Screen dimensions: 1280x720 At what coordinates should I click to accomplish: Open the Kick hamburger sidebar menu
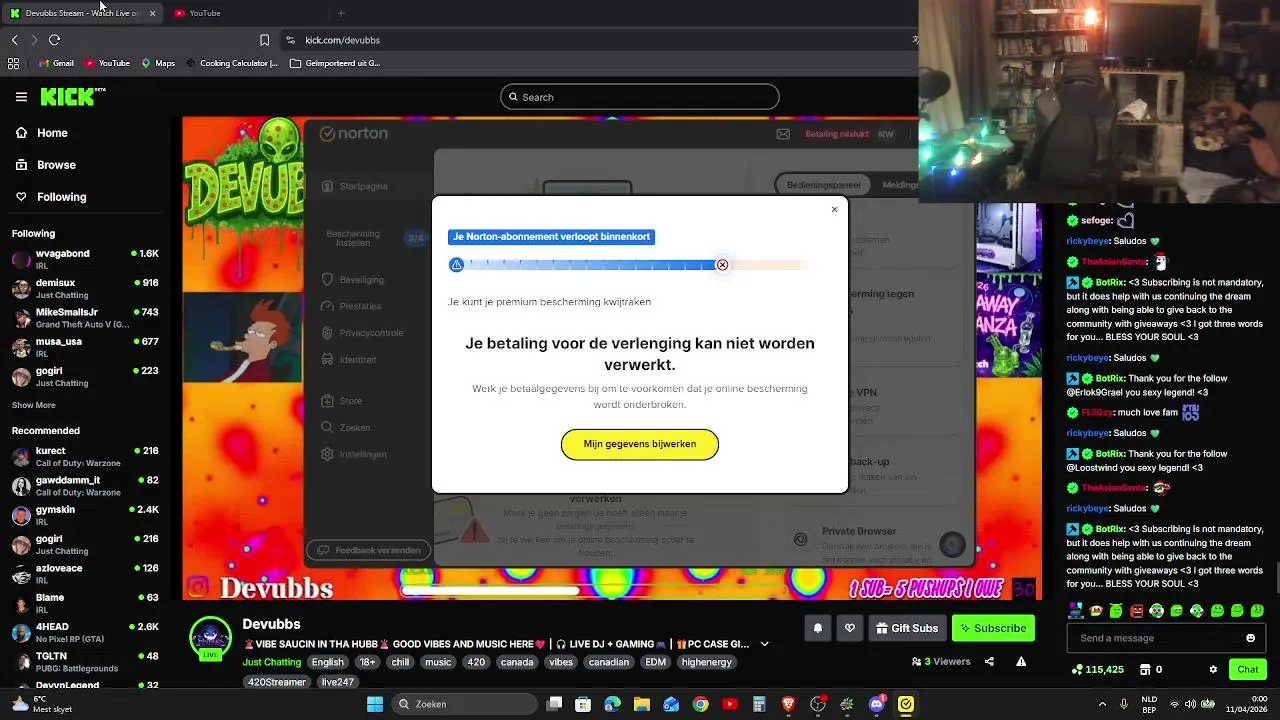coord(21,97)
